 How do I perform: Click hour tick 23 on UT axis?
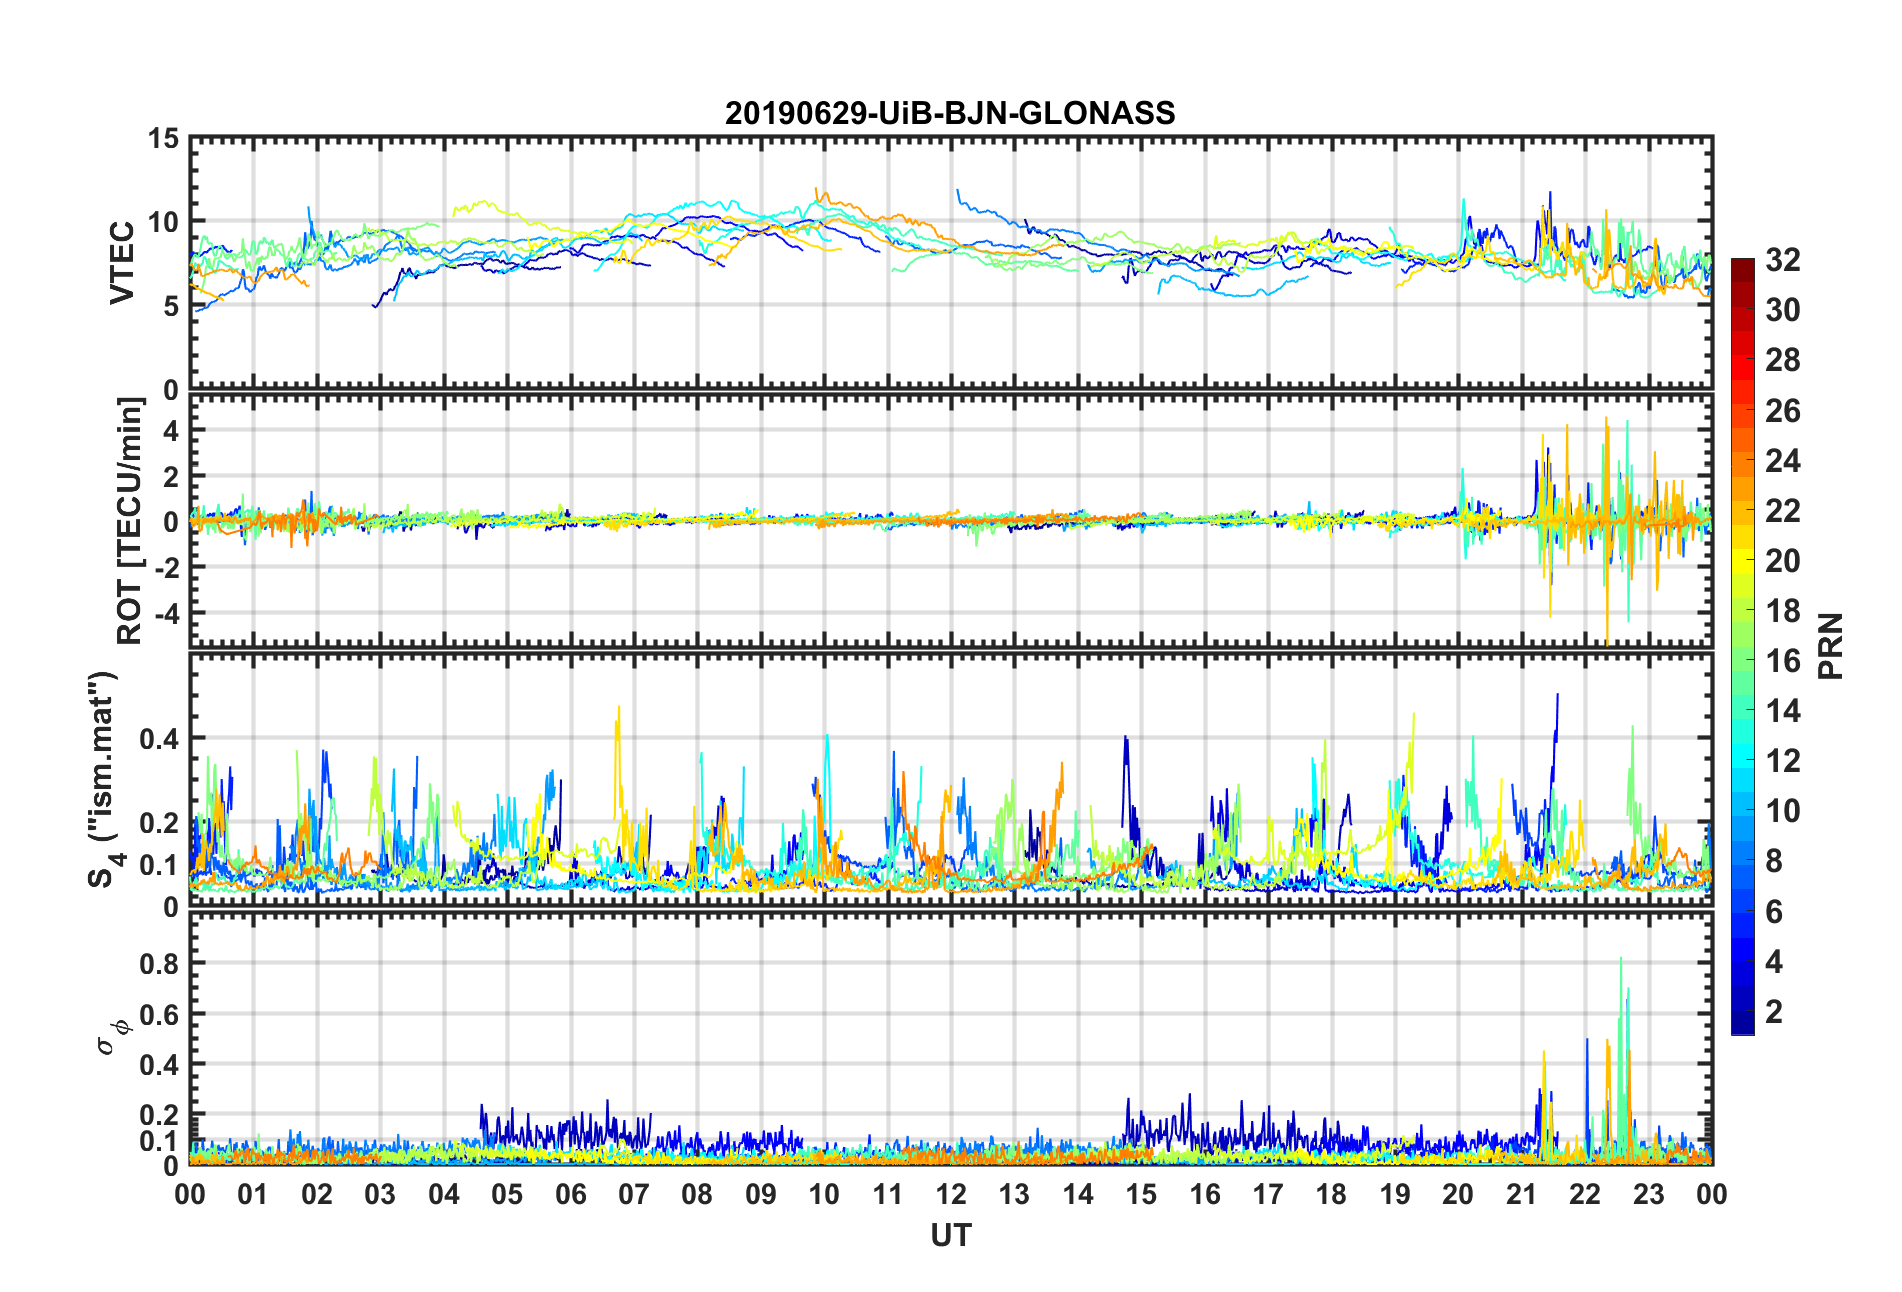click(1649, 1194)
